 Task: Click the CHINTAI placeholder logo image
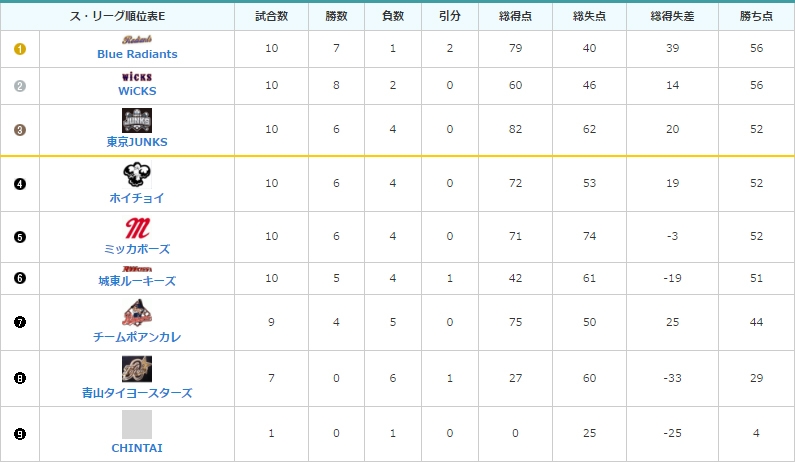point(137,424)
